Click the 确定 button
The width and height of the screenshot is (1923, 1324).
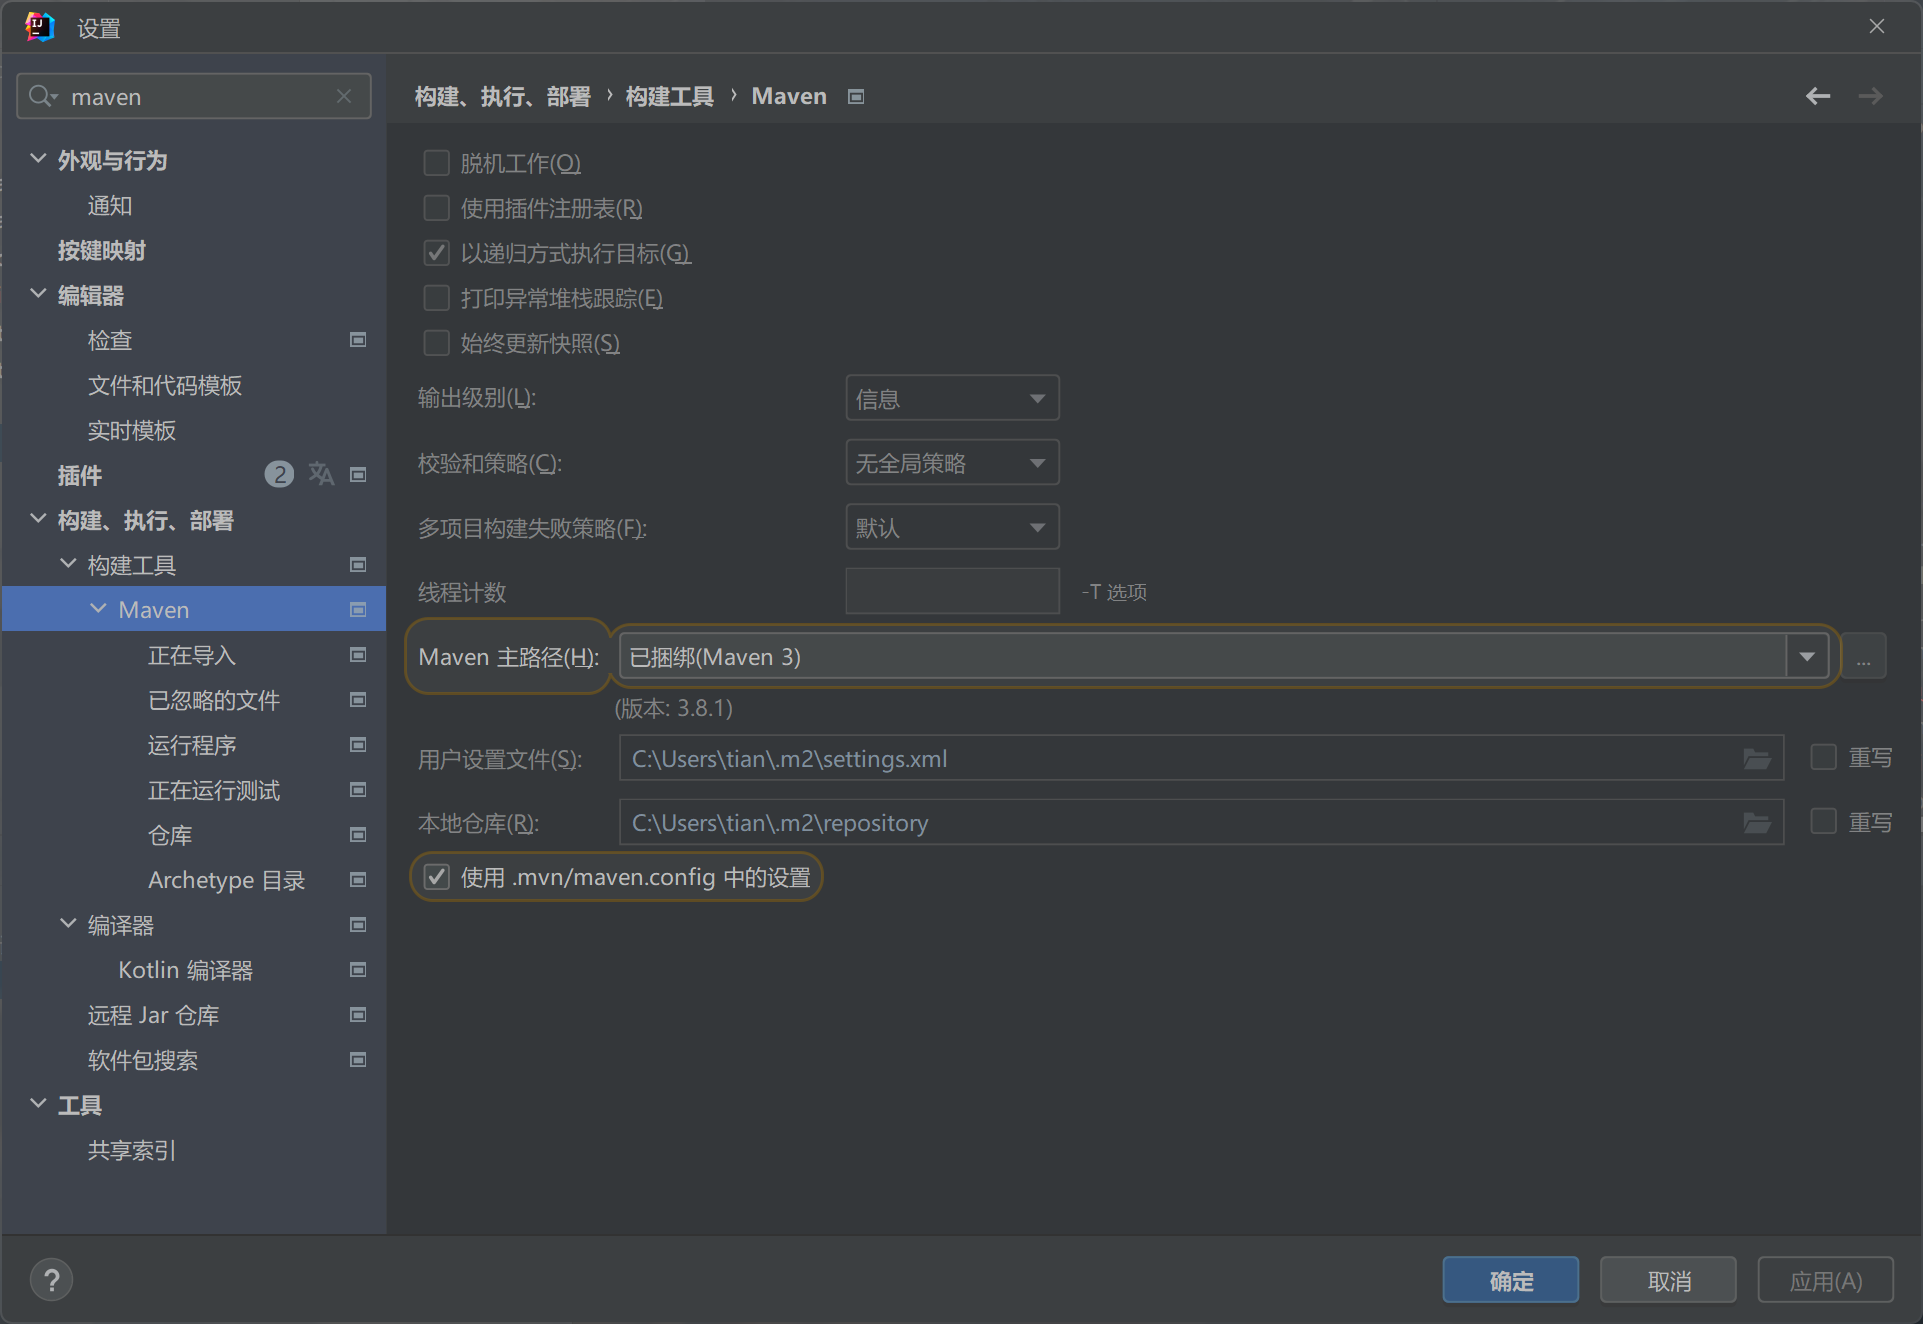(1510, 1280)
